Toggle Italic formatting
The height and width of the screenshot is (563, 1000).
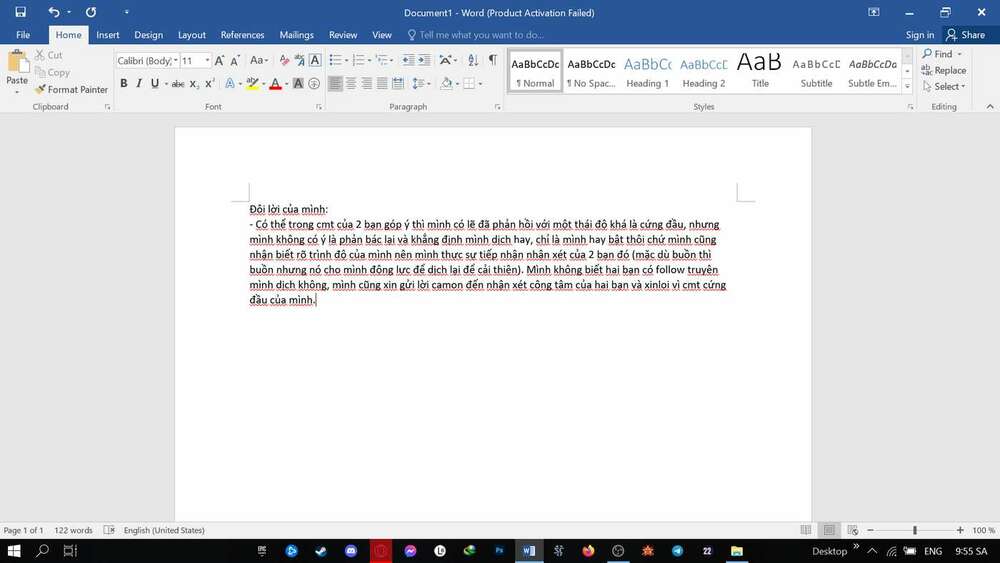click(140, 84)
